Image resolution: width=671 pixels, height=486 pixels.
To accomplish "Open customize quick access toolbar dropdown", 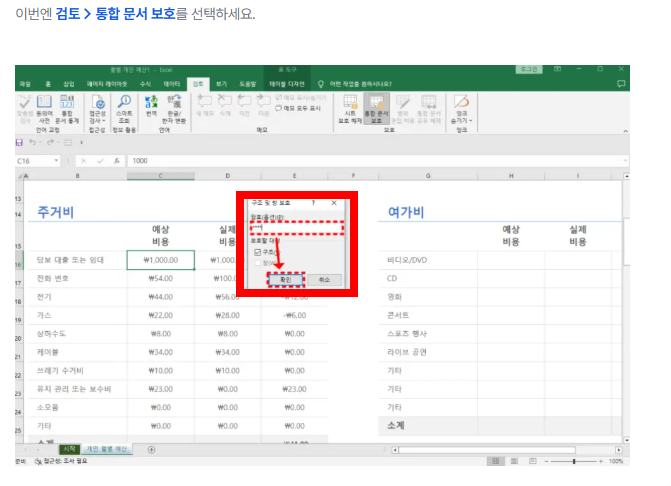I will [81, 142].
